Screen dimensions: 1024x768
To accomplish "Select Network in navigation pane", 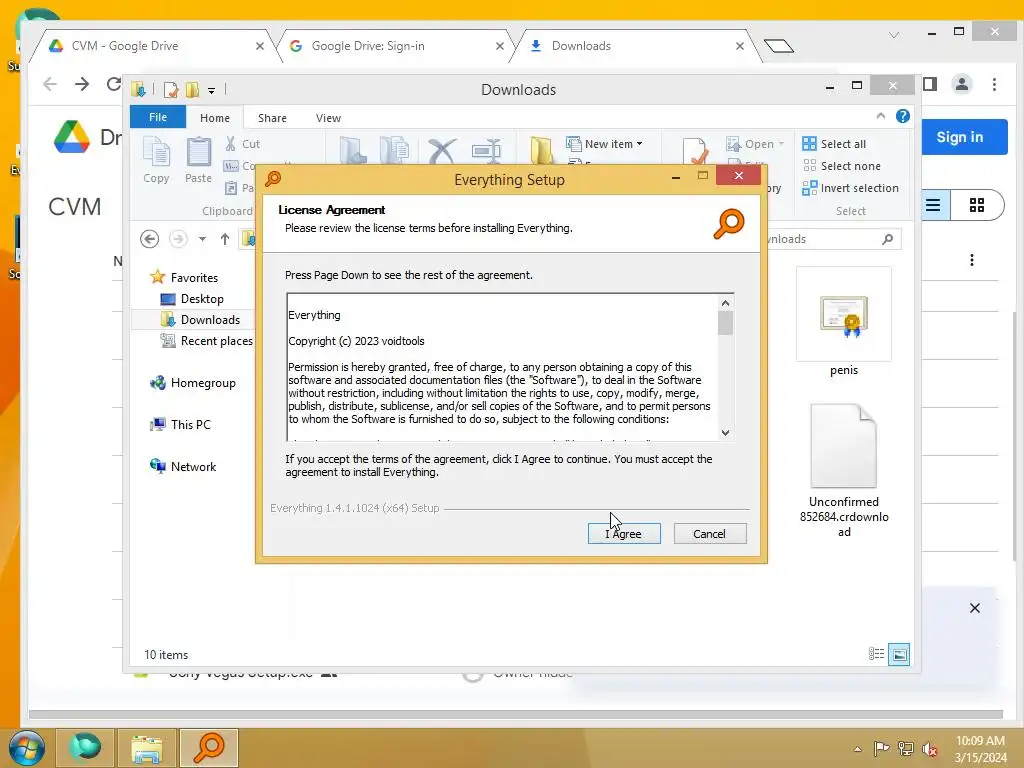I will click(184, 466).
